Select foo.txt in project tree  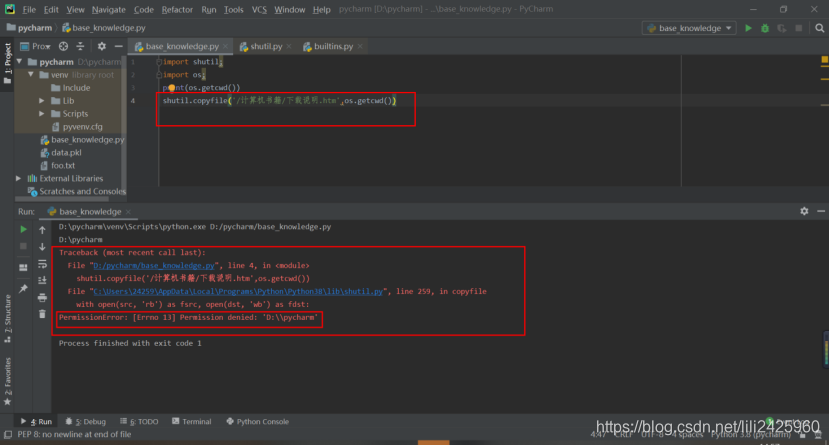(62, 166)
